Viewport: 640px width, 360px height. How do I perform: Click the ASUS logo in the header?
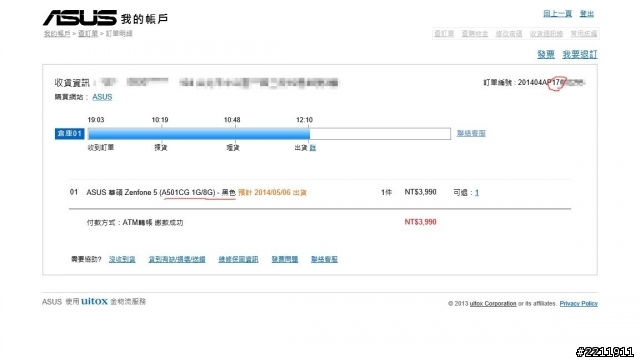pos(80,18)
